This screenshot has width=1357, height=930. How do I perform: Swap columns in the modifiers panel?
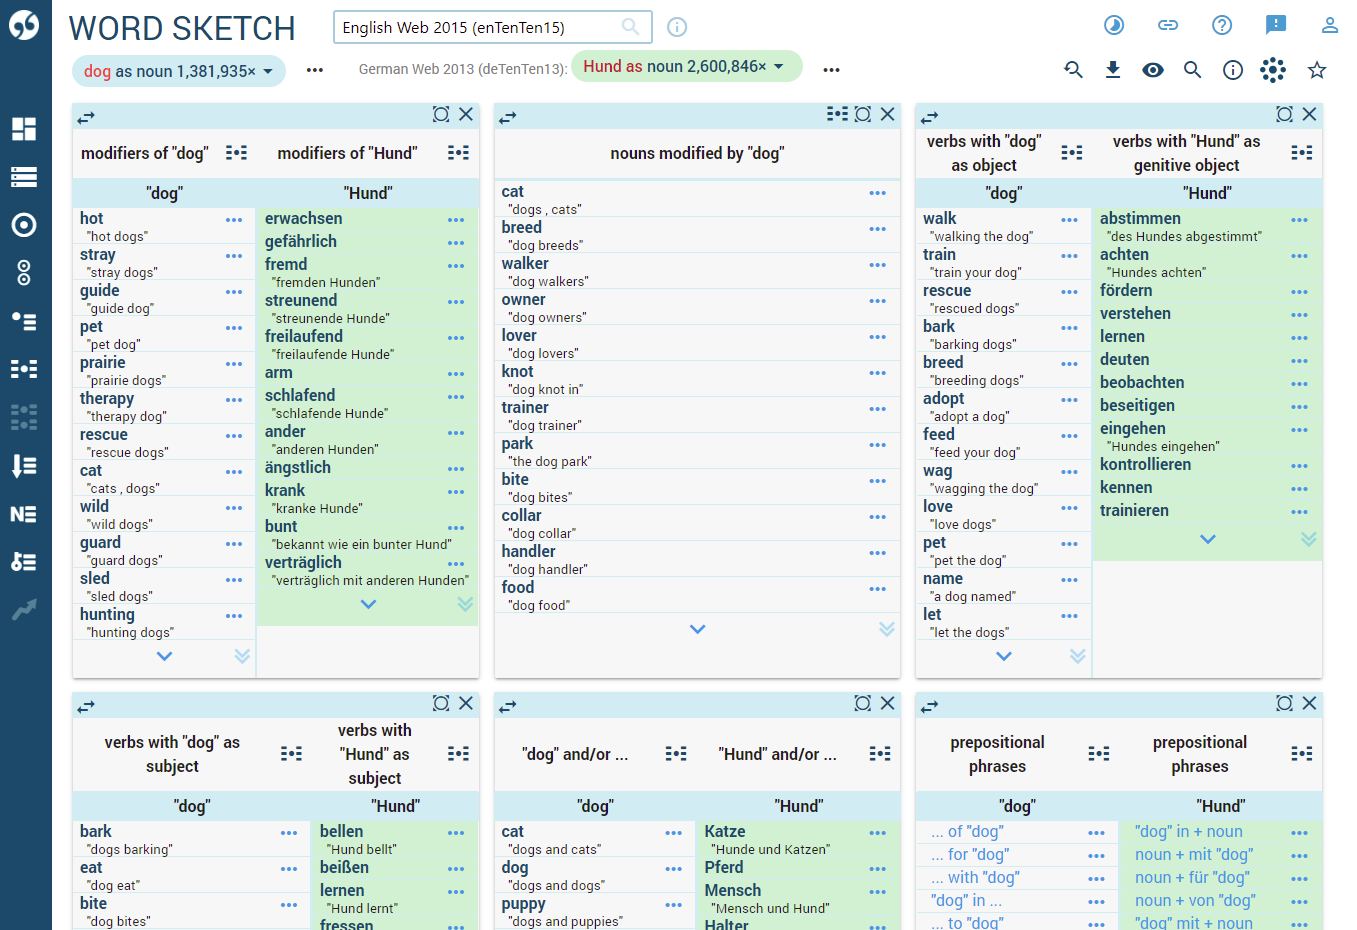[x=86, y=116]
